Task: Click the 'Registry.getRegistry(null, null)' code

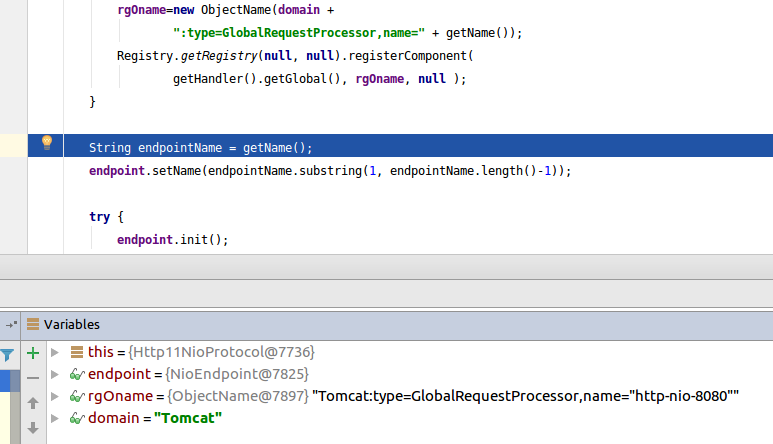Action: (x=229, y=56)
